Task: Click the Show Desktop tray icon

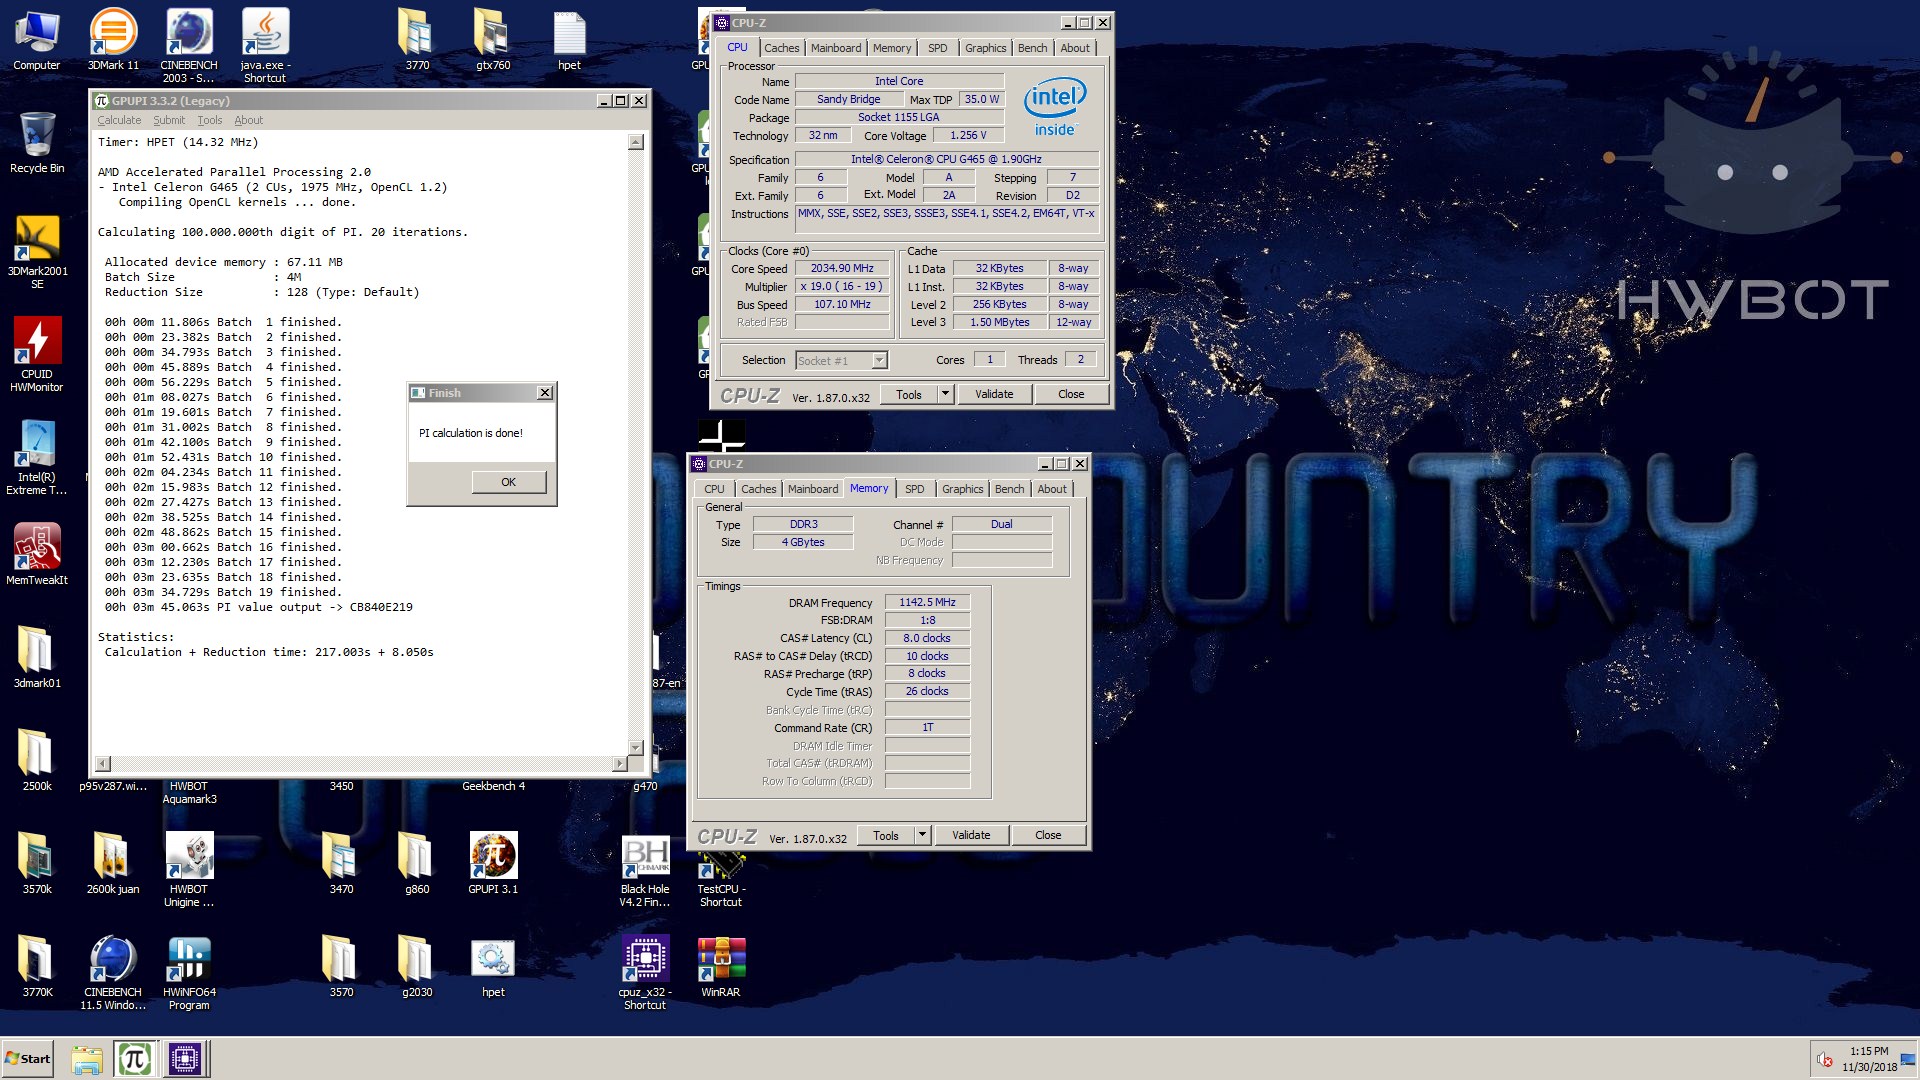Action: pyautogui.click(x=1908, y=1059)
